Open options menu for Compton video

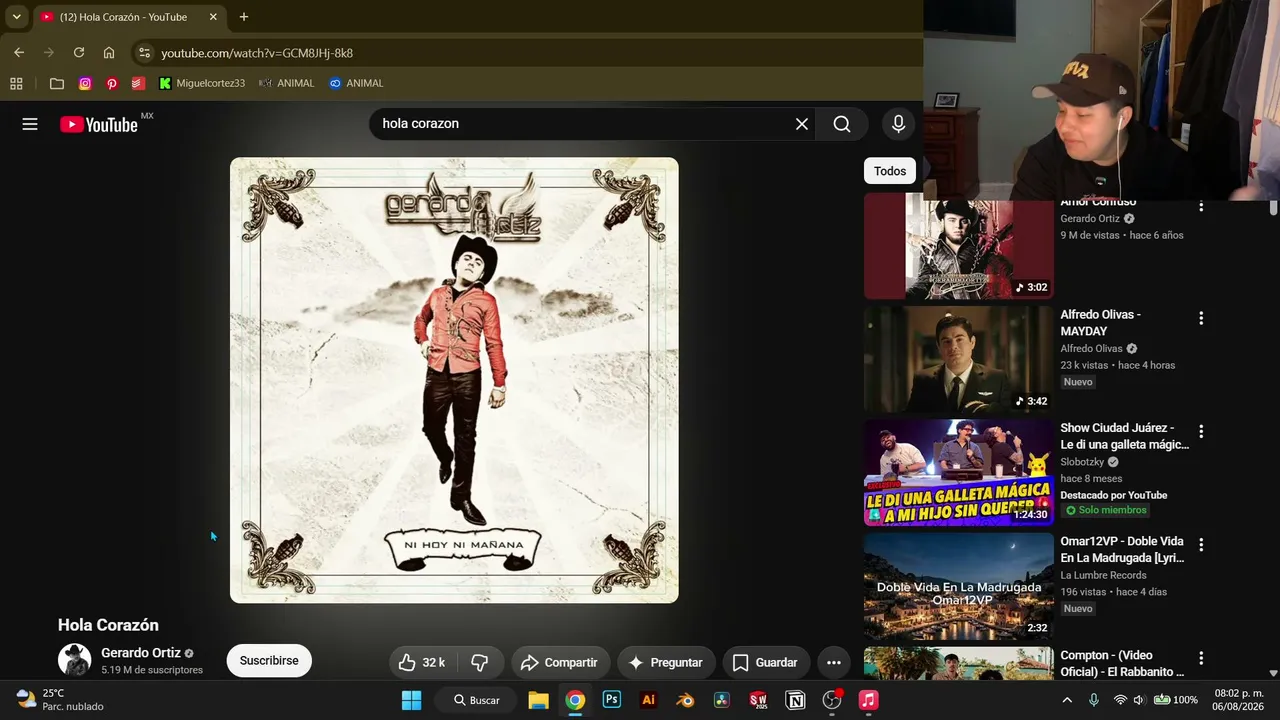[1201, 658]
